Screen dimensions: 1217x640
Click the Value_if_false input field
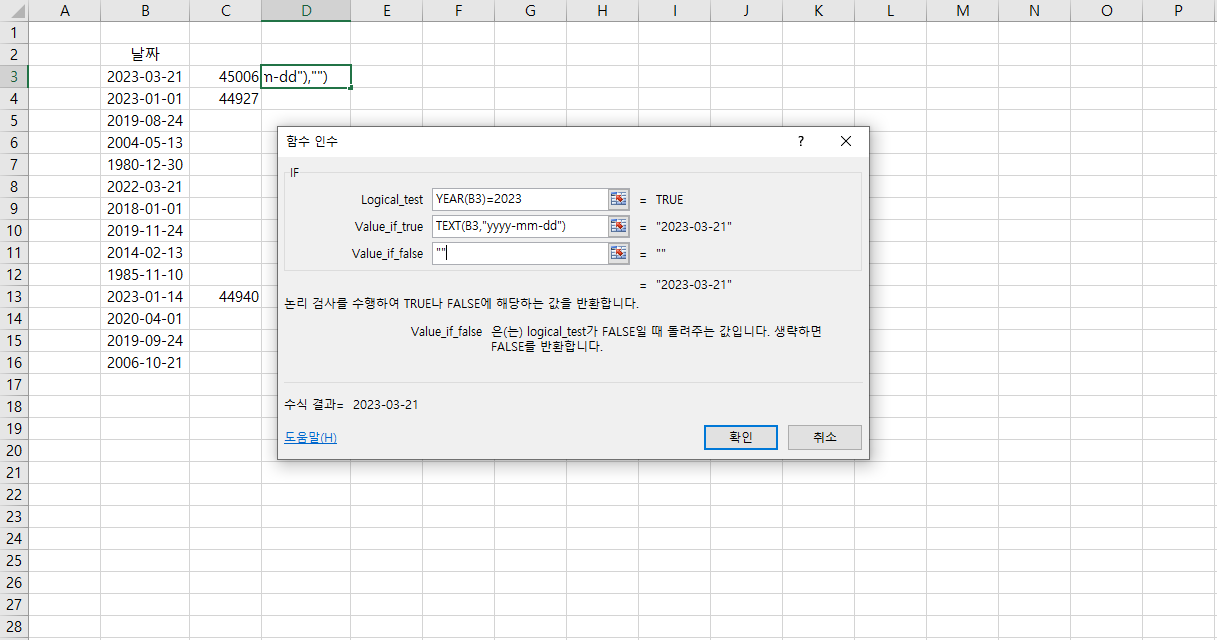(x=520, y=253)
